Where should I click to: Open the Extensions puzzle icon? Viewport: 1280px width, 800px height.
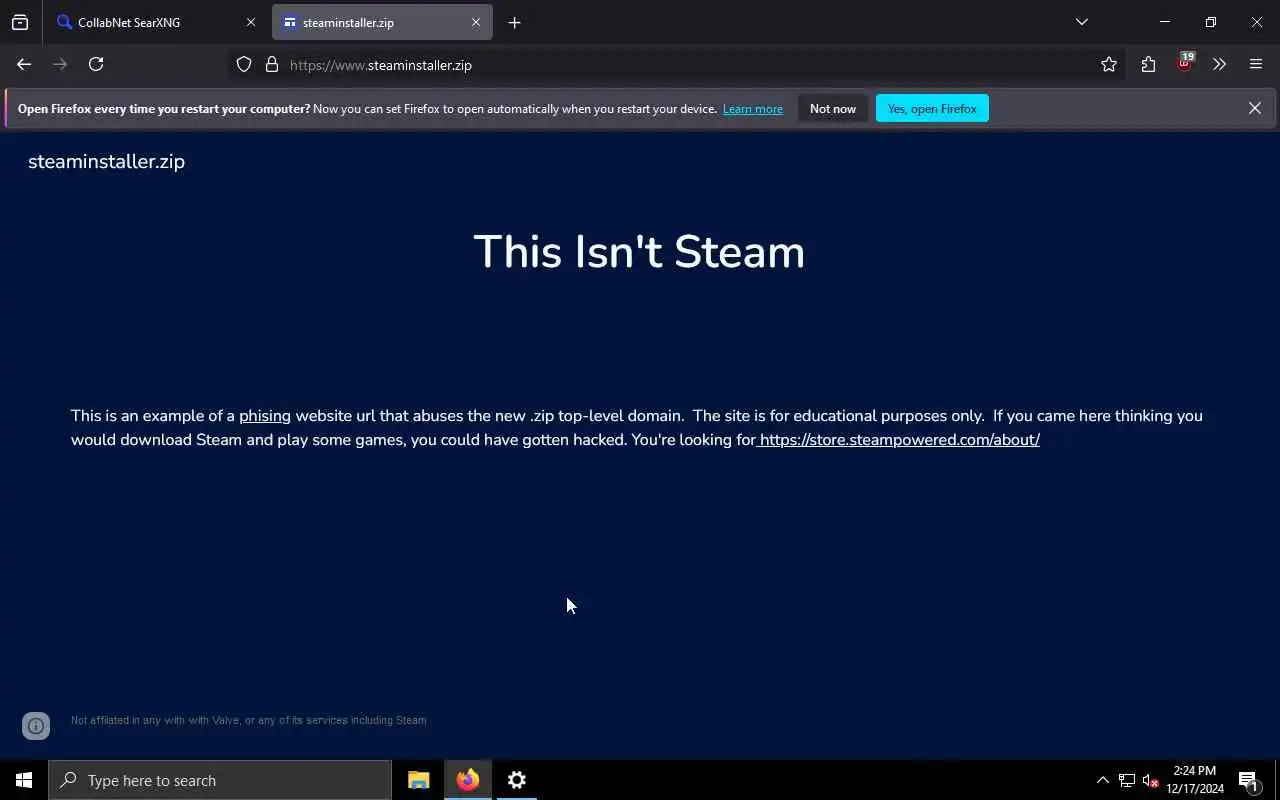click(1148, 65)
